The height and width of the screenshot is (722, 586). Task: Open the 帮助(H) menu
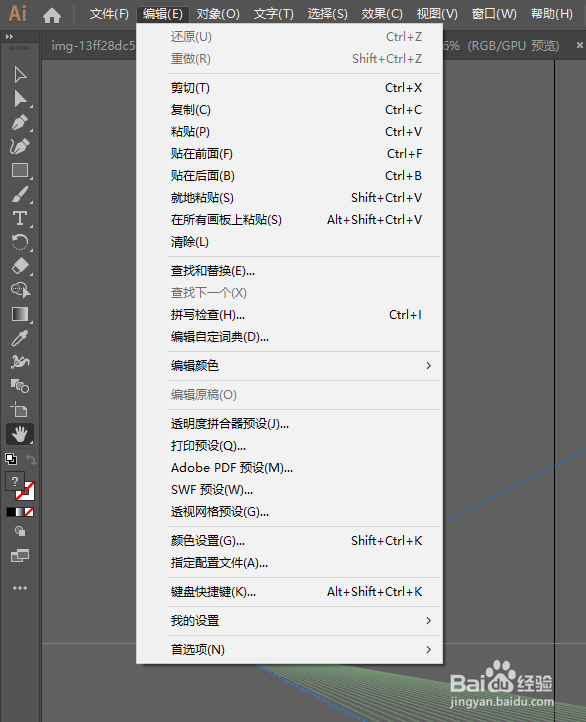[x=551, y=14]
